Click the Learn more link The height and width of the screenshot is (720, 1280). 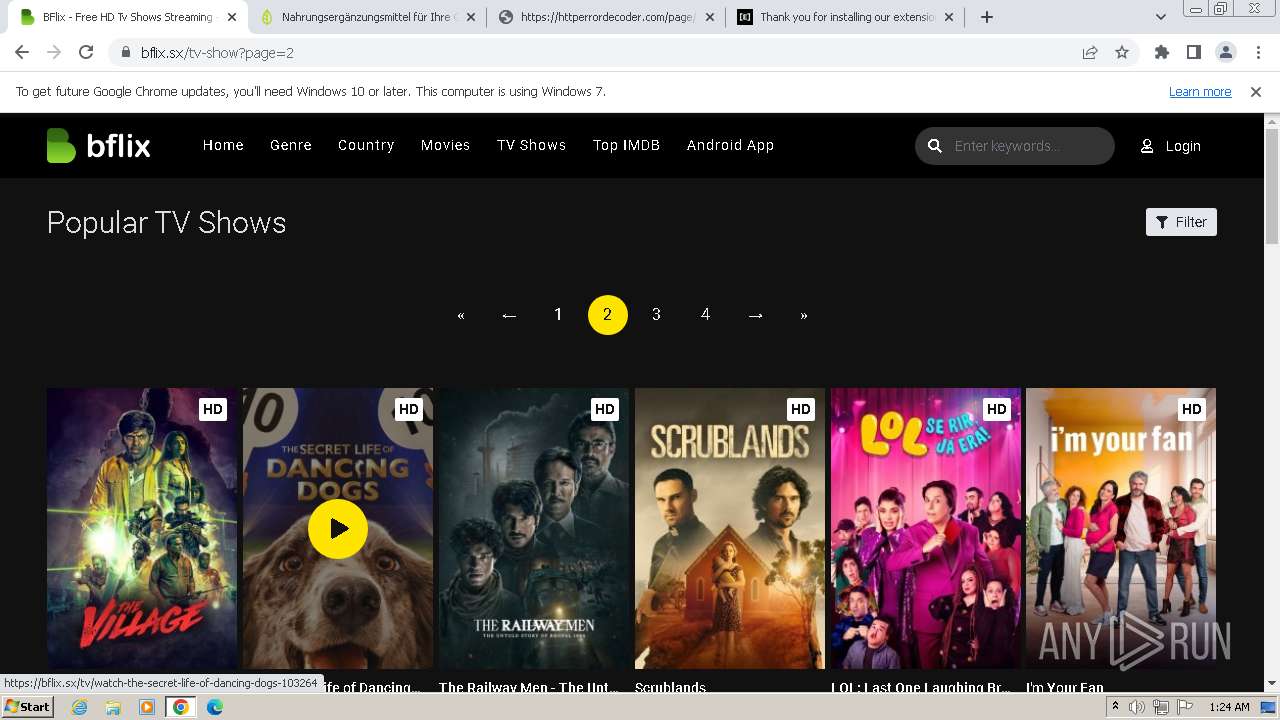[x=1200, y=92]
